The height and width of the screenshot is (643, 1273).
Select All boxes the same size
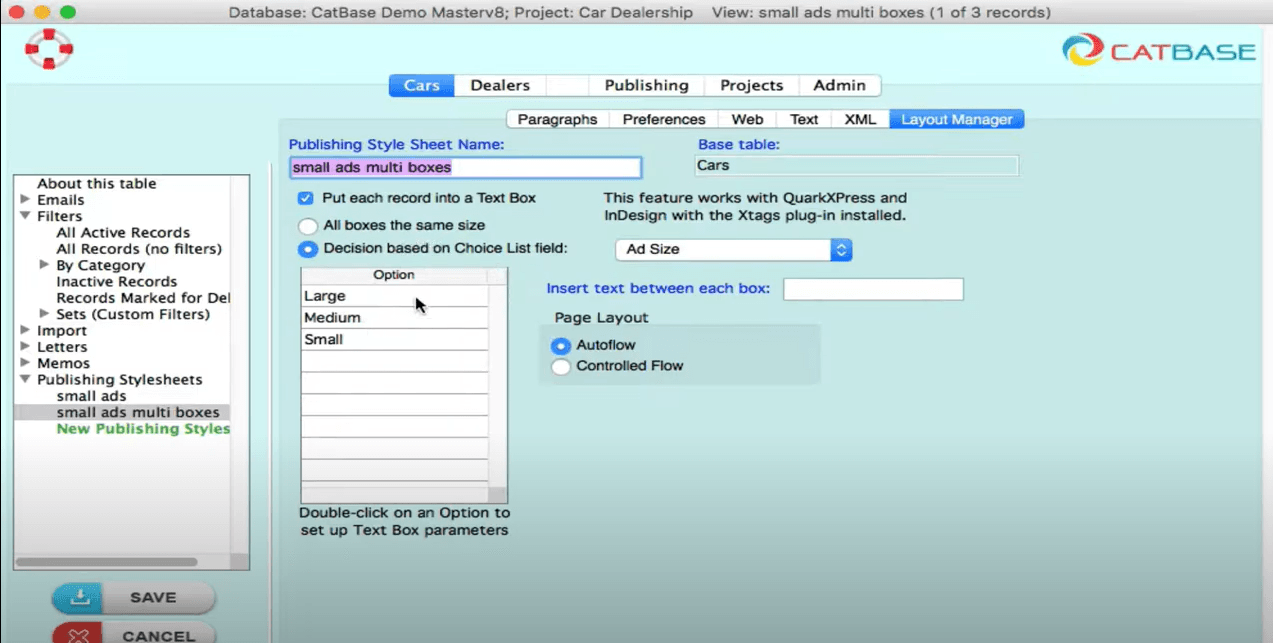coord(308,226)
